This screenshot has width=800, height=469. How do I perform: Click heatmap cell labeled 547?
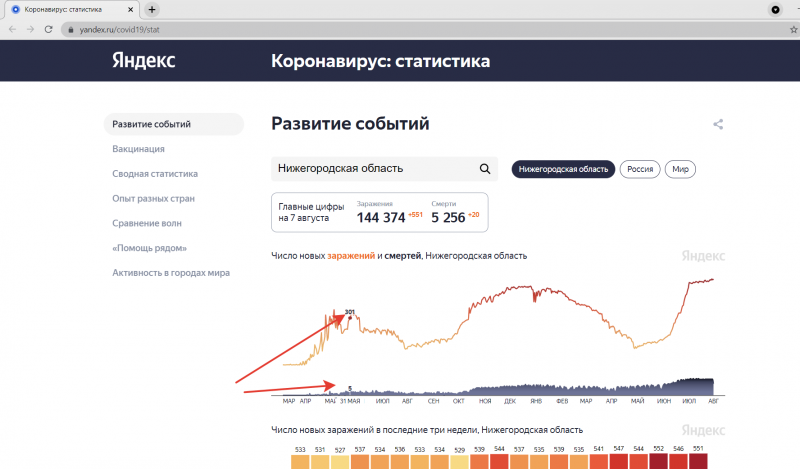tap(618, 462)
